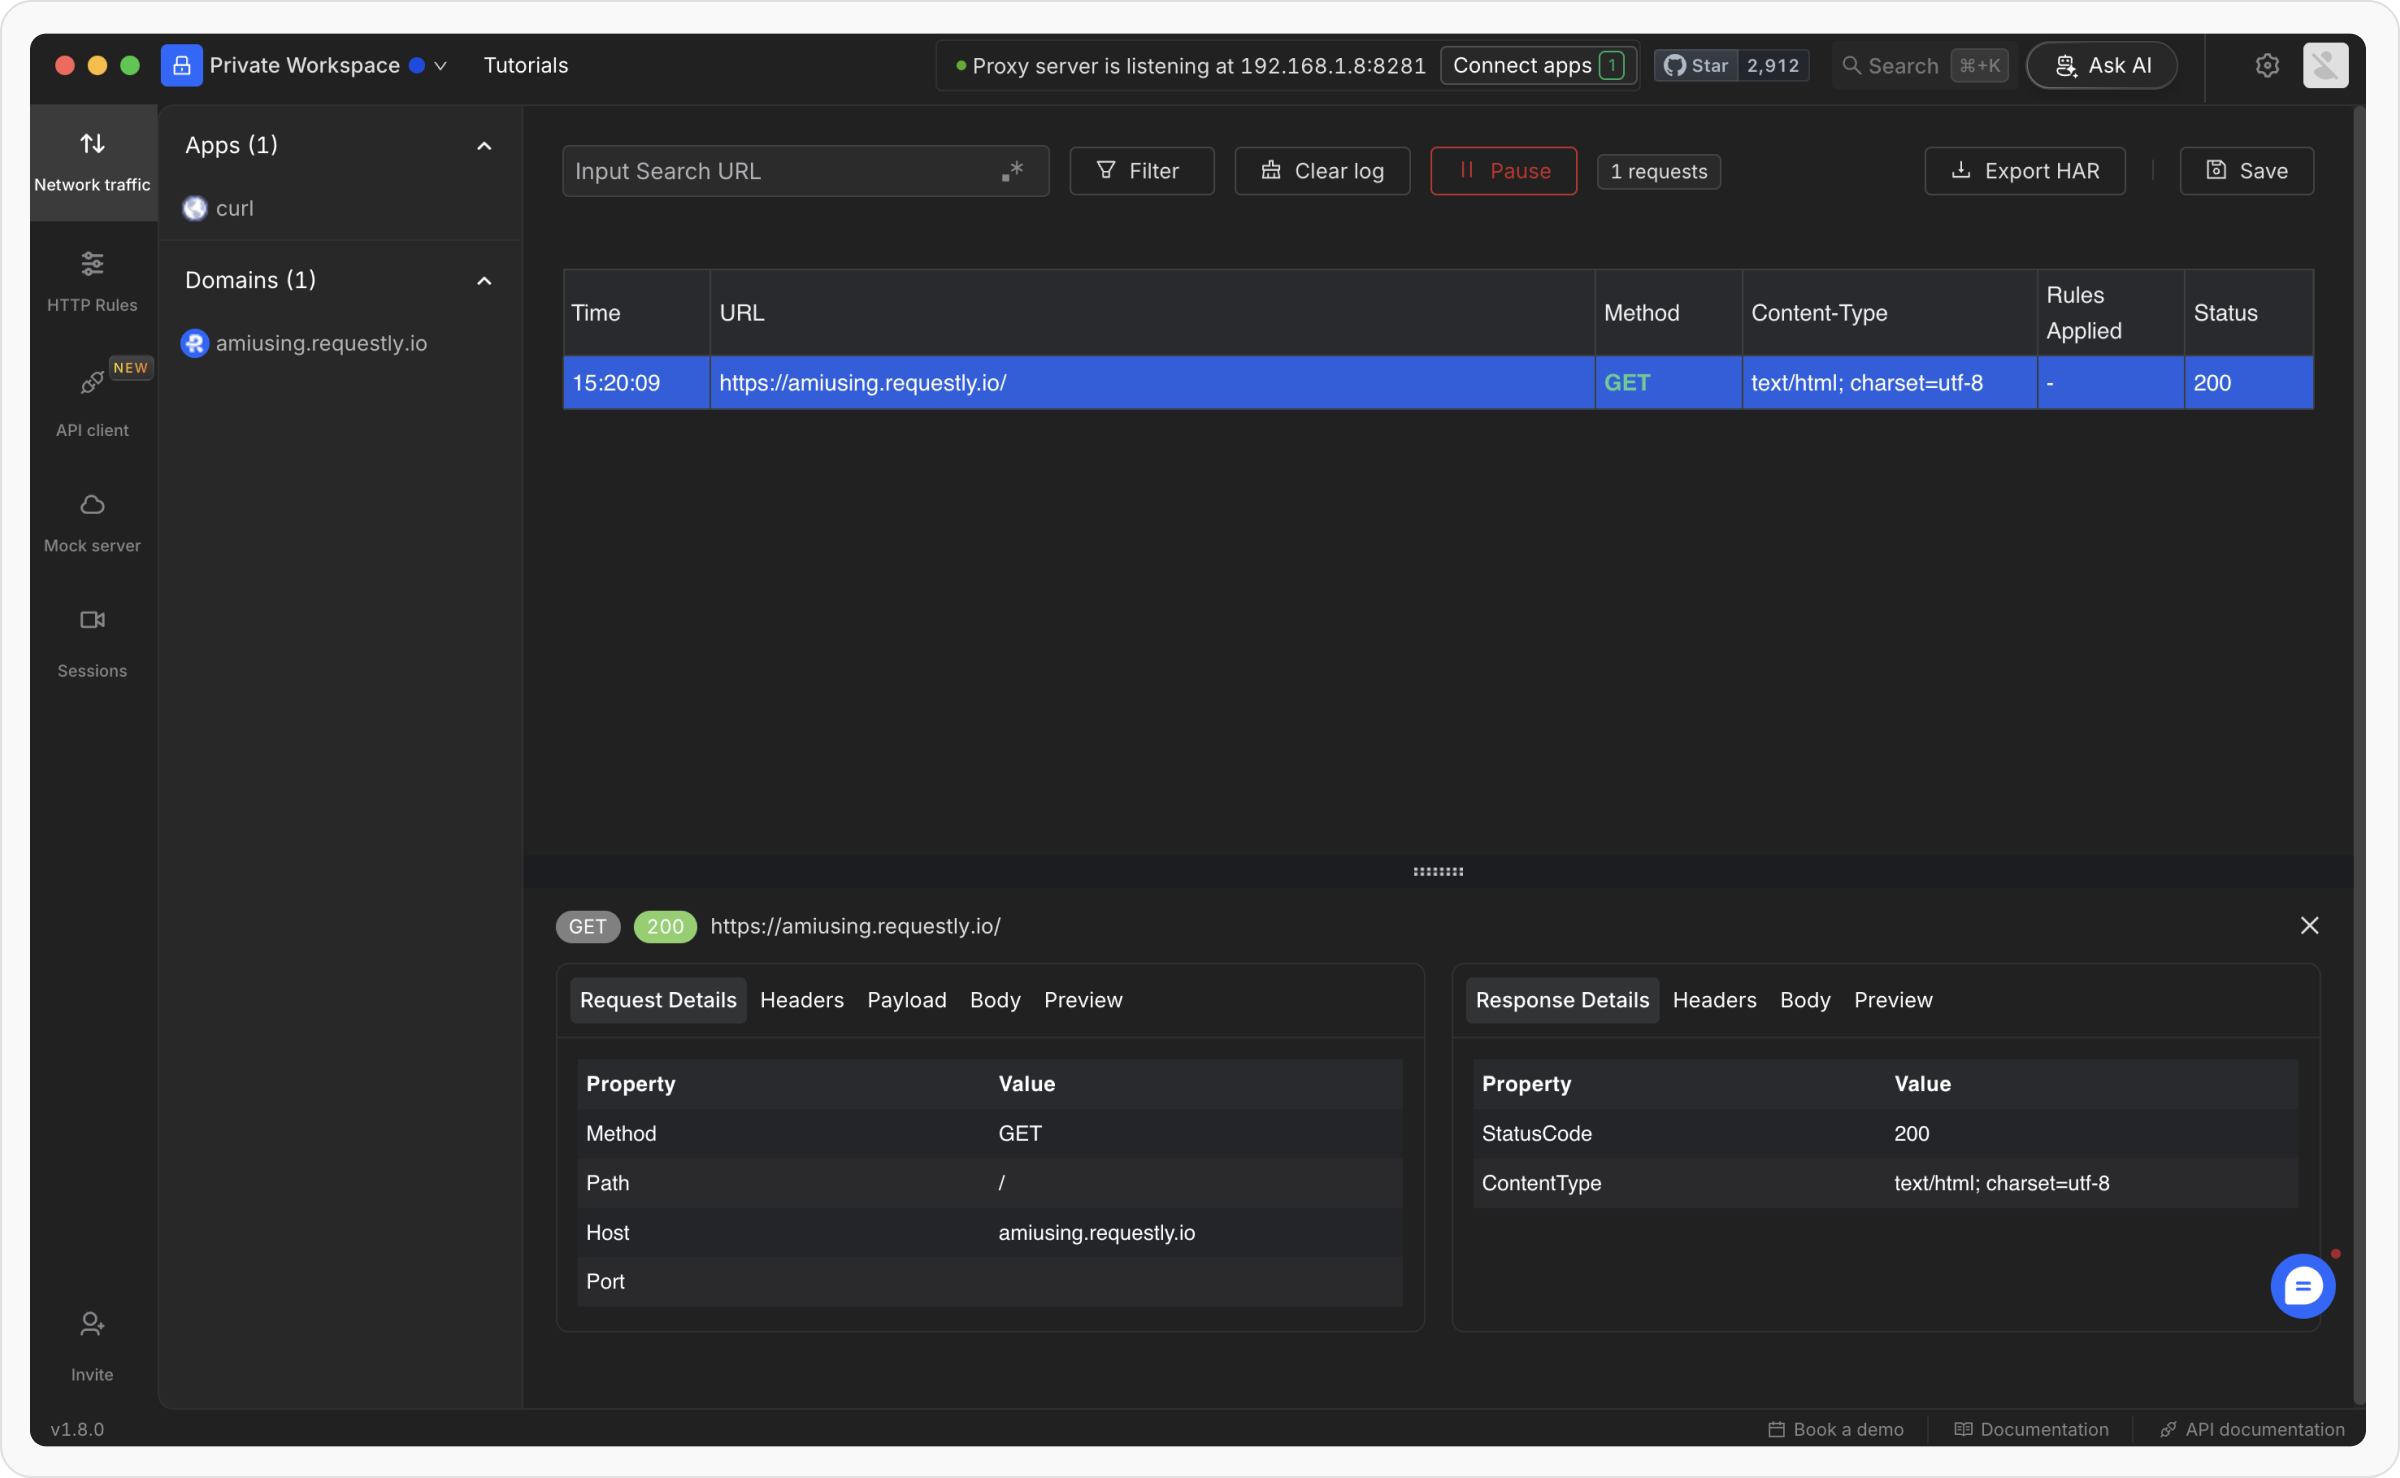This screenshot has height=1478, width=2400.
Task: Open the Sessions recordings section
Action: pyautogui.click(x=92, y=641)
